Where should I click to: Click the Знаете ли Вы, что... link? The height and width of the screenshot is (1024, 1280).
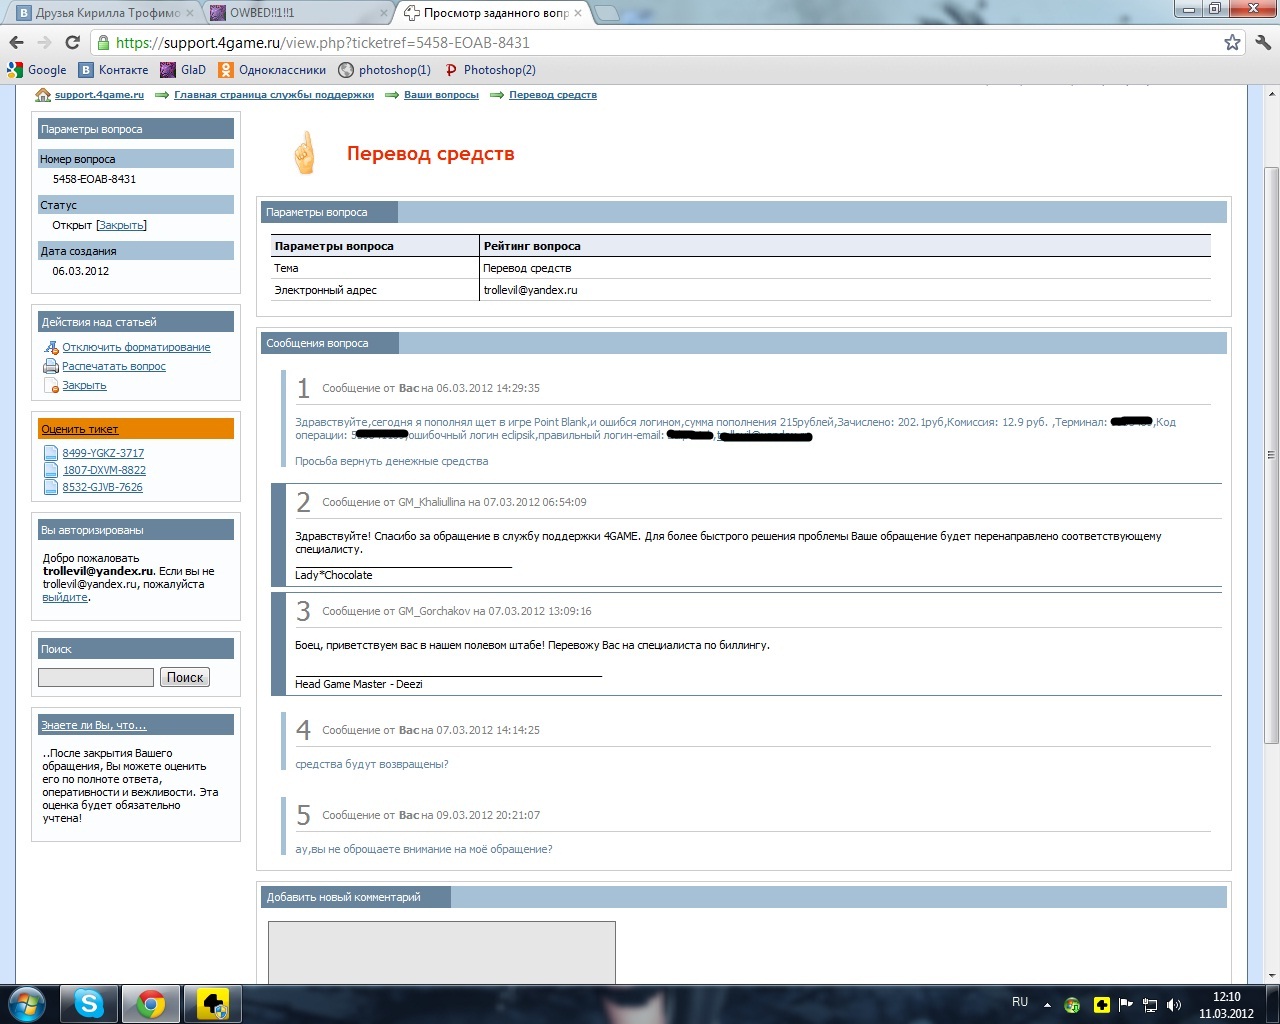pyautogui.click(x=94, y=725)
